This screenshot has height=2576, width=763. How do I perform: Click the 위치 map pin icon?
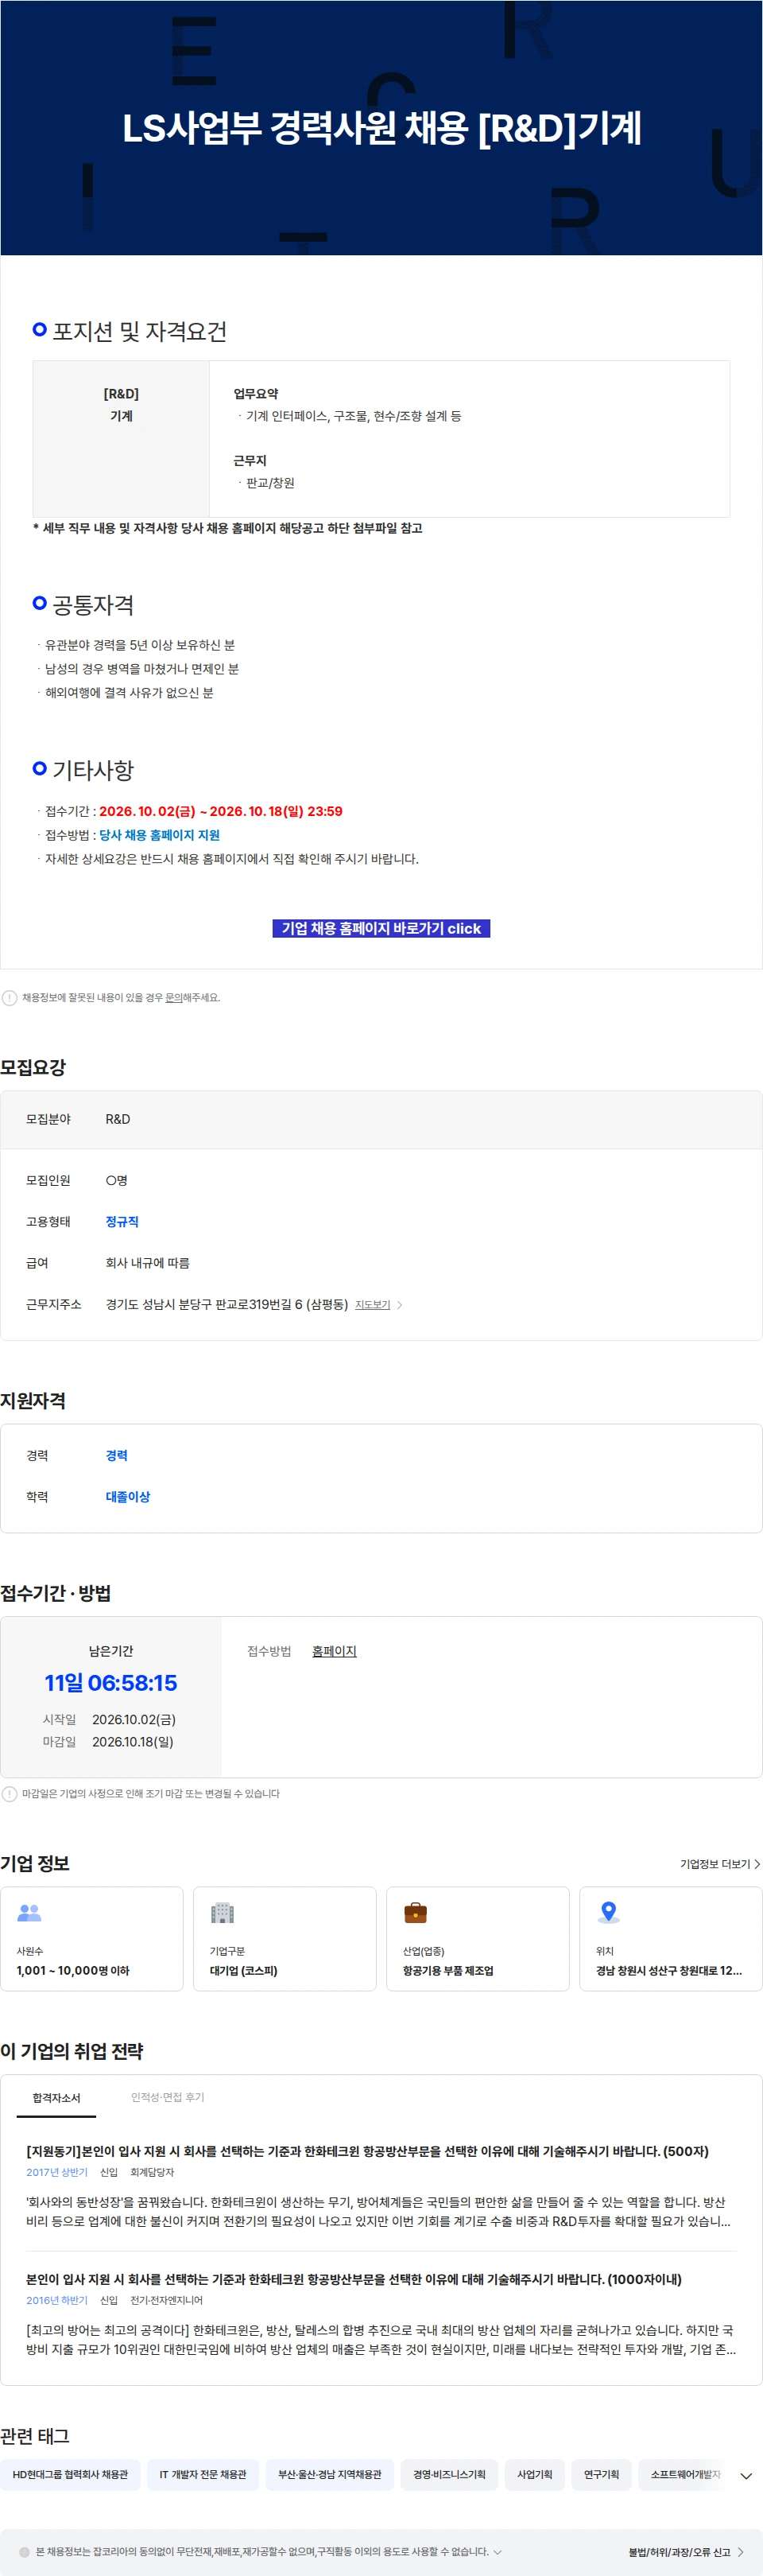coord(608,1912)
